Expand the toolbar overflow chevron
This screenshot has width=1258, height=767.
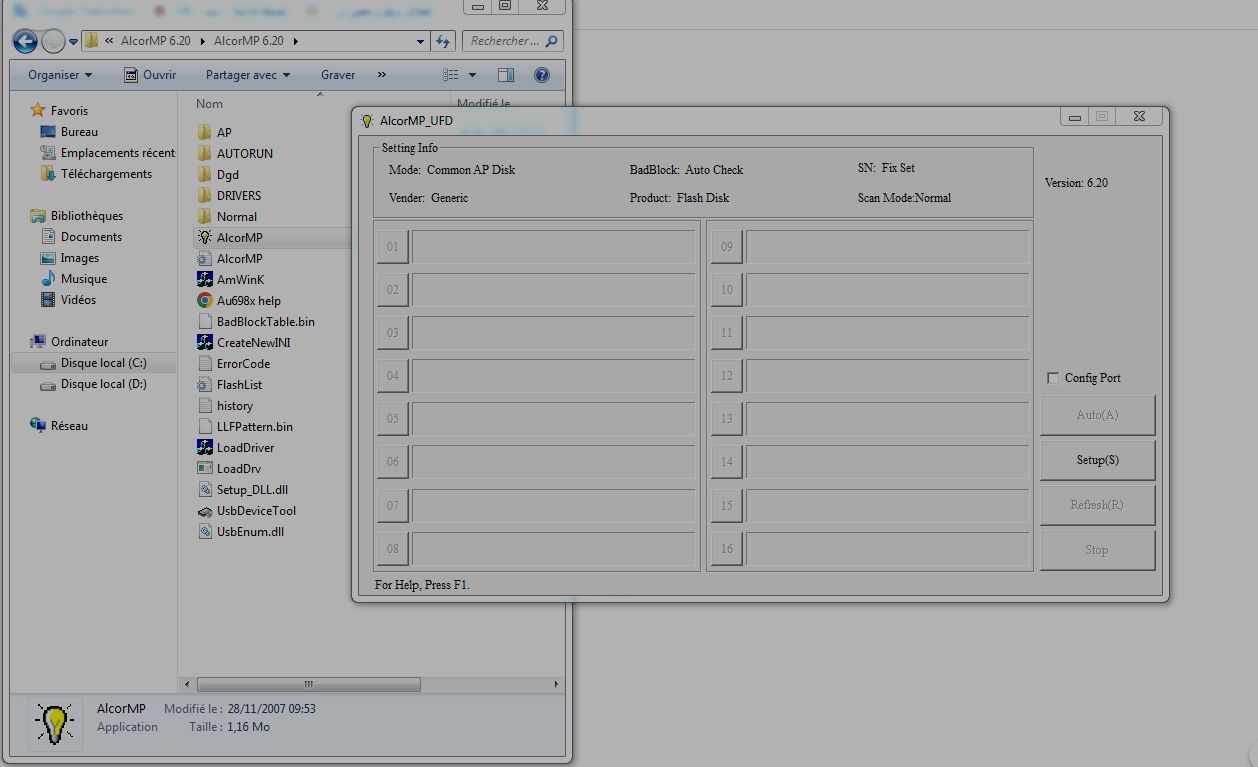tap(381, 75)
